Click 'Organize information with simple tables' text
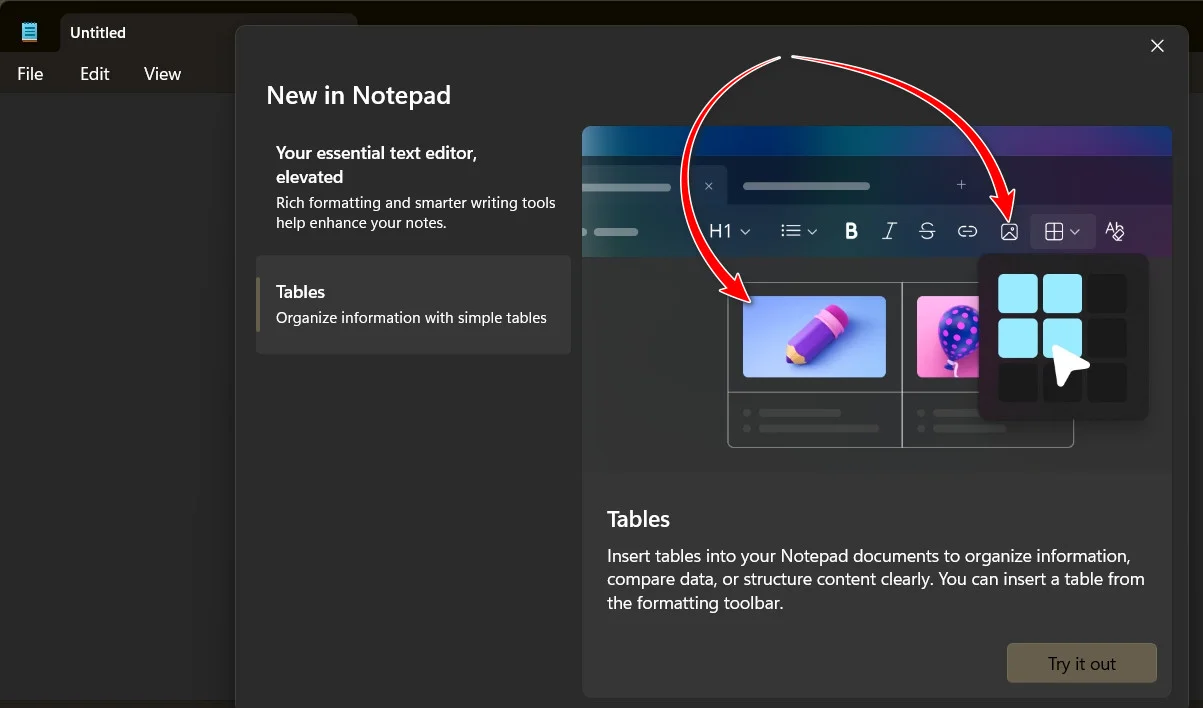This screenshot has height=708, width=1203. [411, 318]
